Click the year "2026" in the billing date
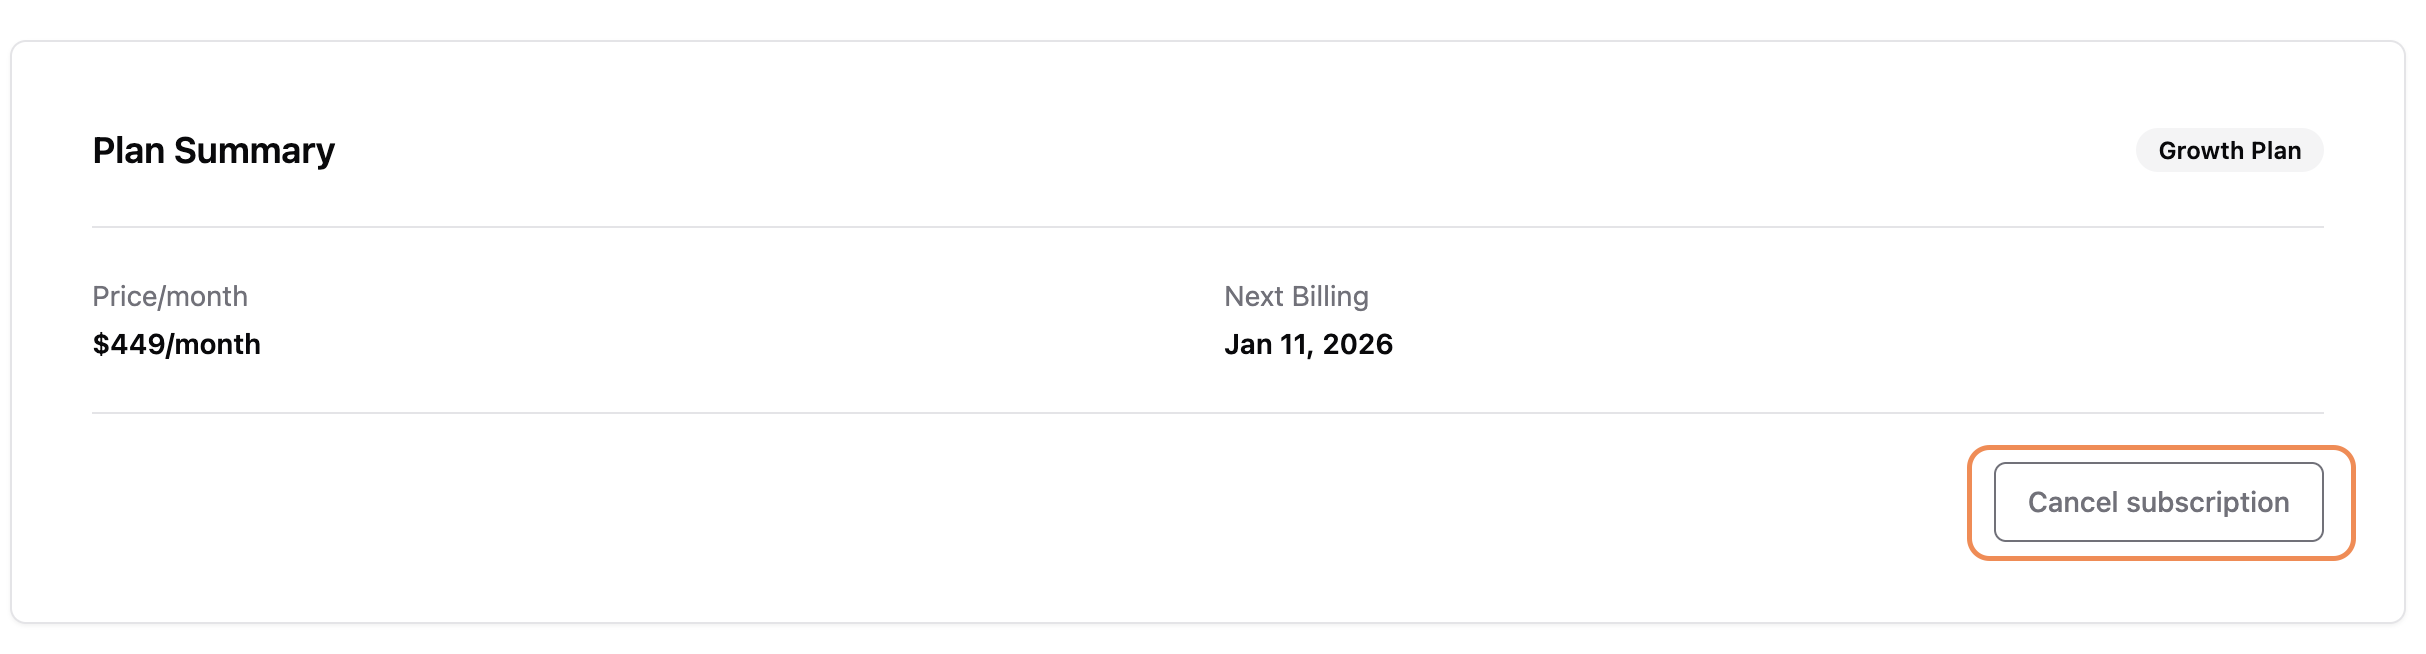Image resolution: width=2426 pixels, height=654 pixels. (1357, 344)
